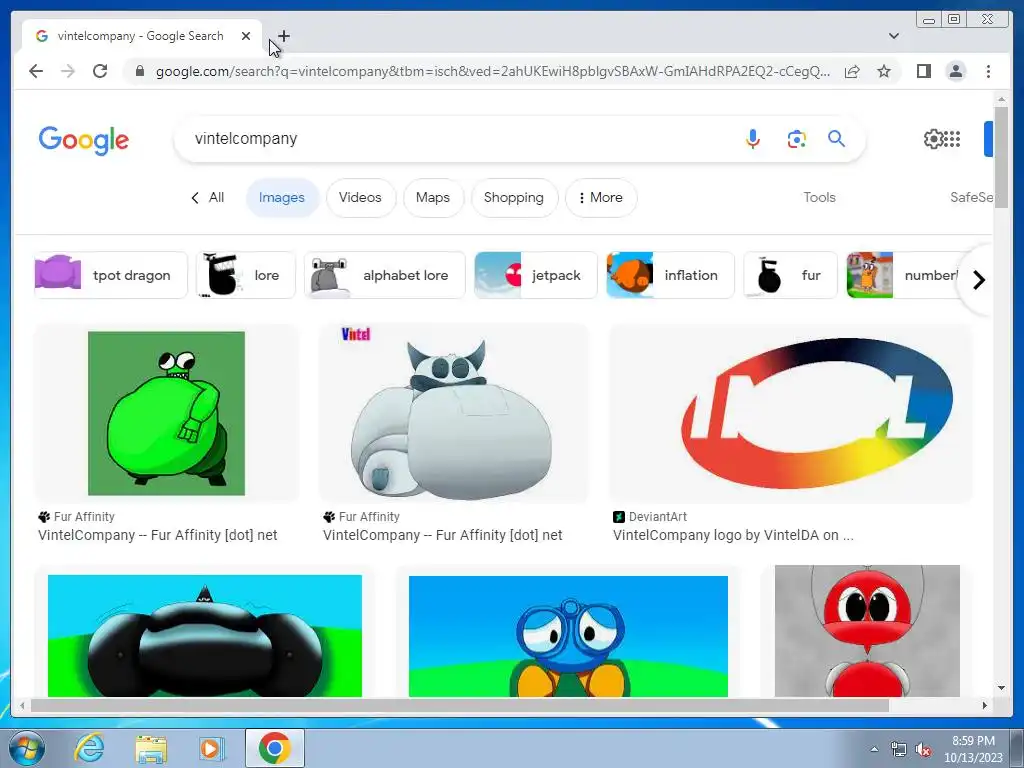The image size is (1024, 768).
Task: Click the forward navigation arrow
Action: tap(68, 71)
